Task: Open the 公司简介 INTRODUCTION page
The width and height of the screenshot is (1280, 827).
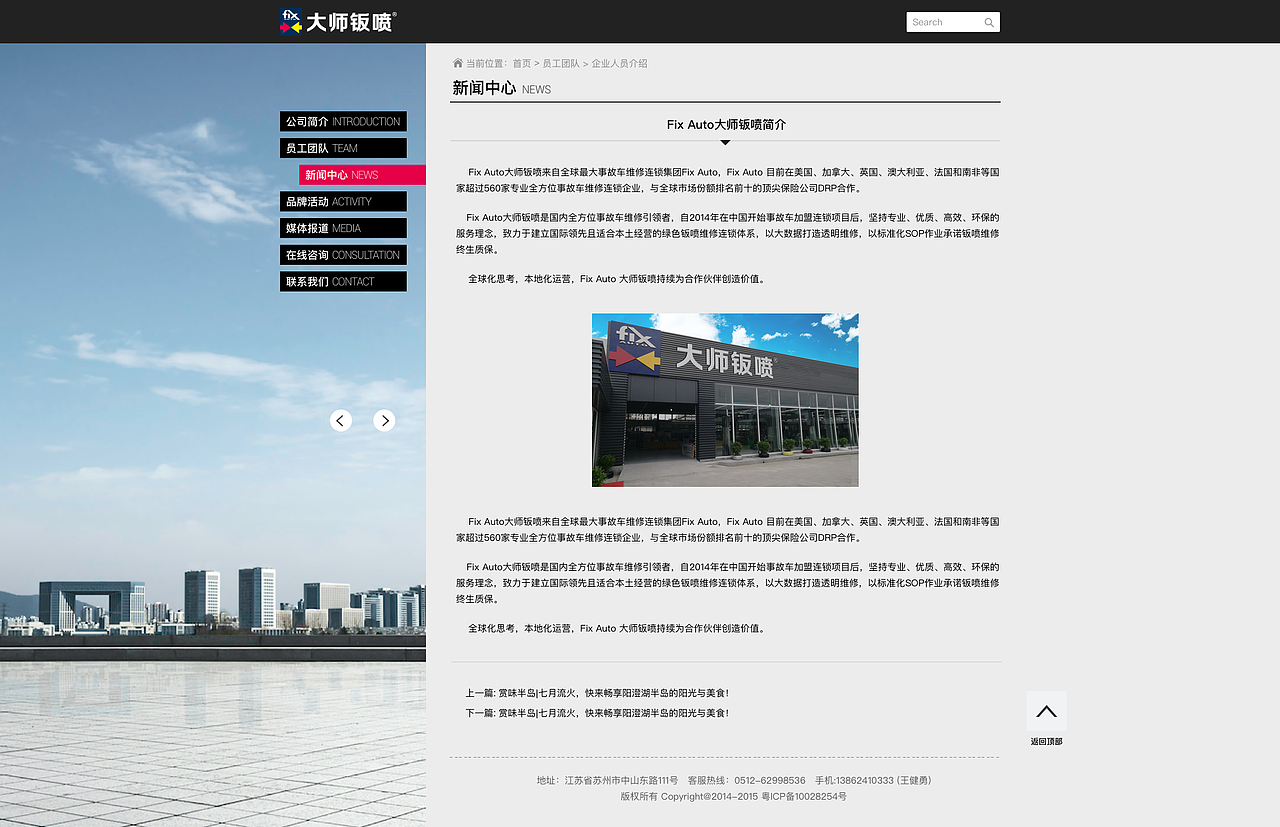Action: coord(343,121)
